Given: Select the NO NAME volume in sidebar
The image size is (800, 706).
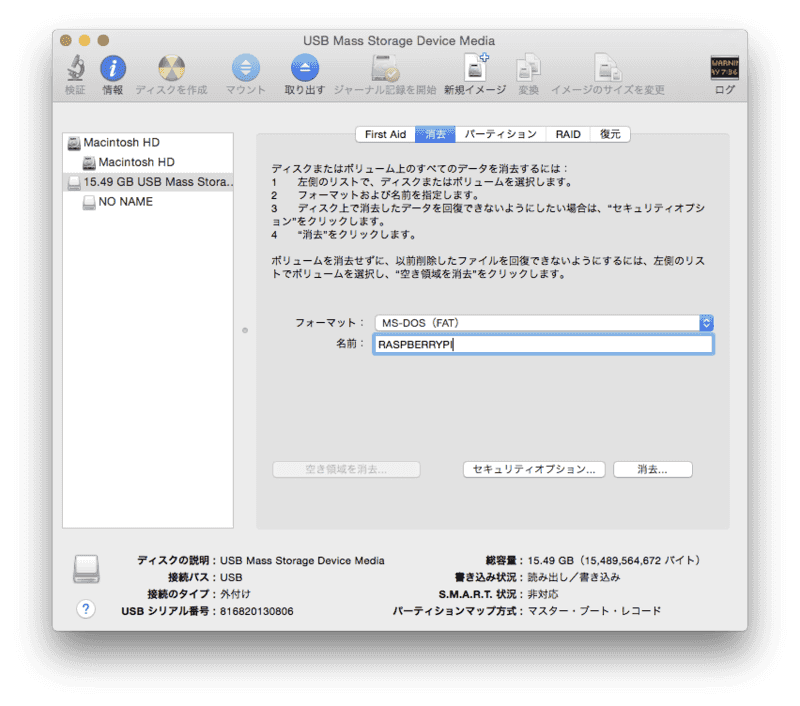Looking at the screenshot, I should (125, 201).
